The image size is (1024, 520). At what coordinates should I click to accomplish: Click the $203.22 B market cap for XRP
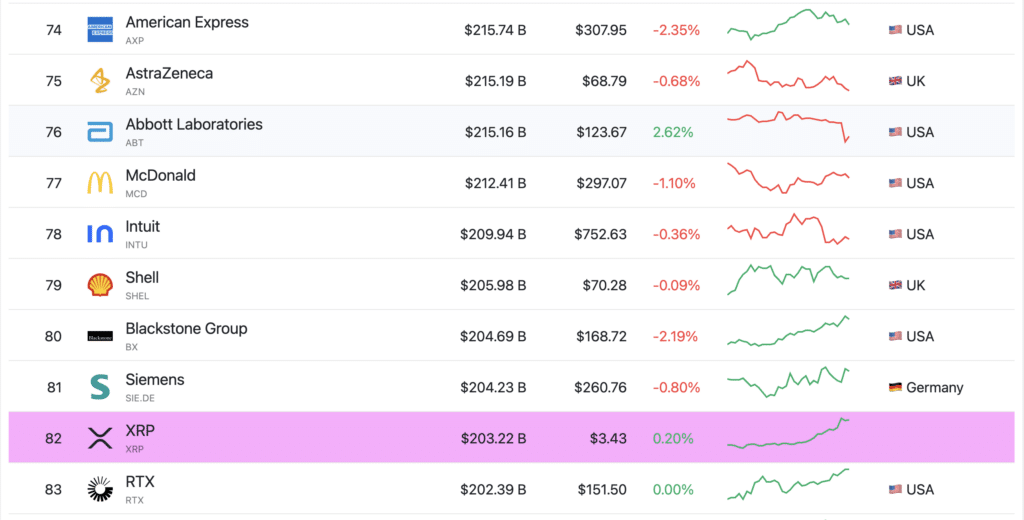coord(493,438)
